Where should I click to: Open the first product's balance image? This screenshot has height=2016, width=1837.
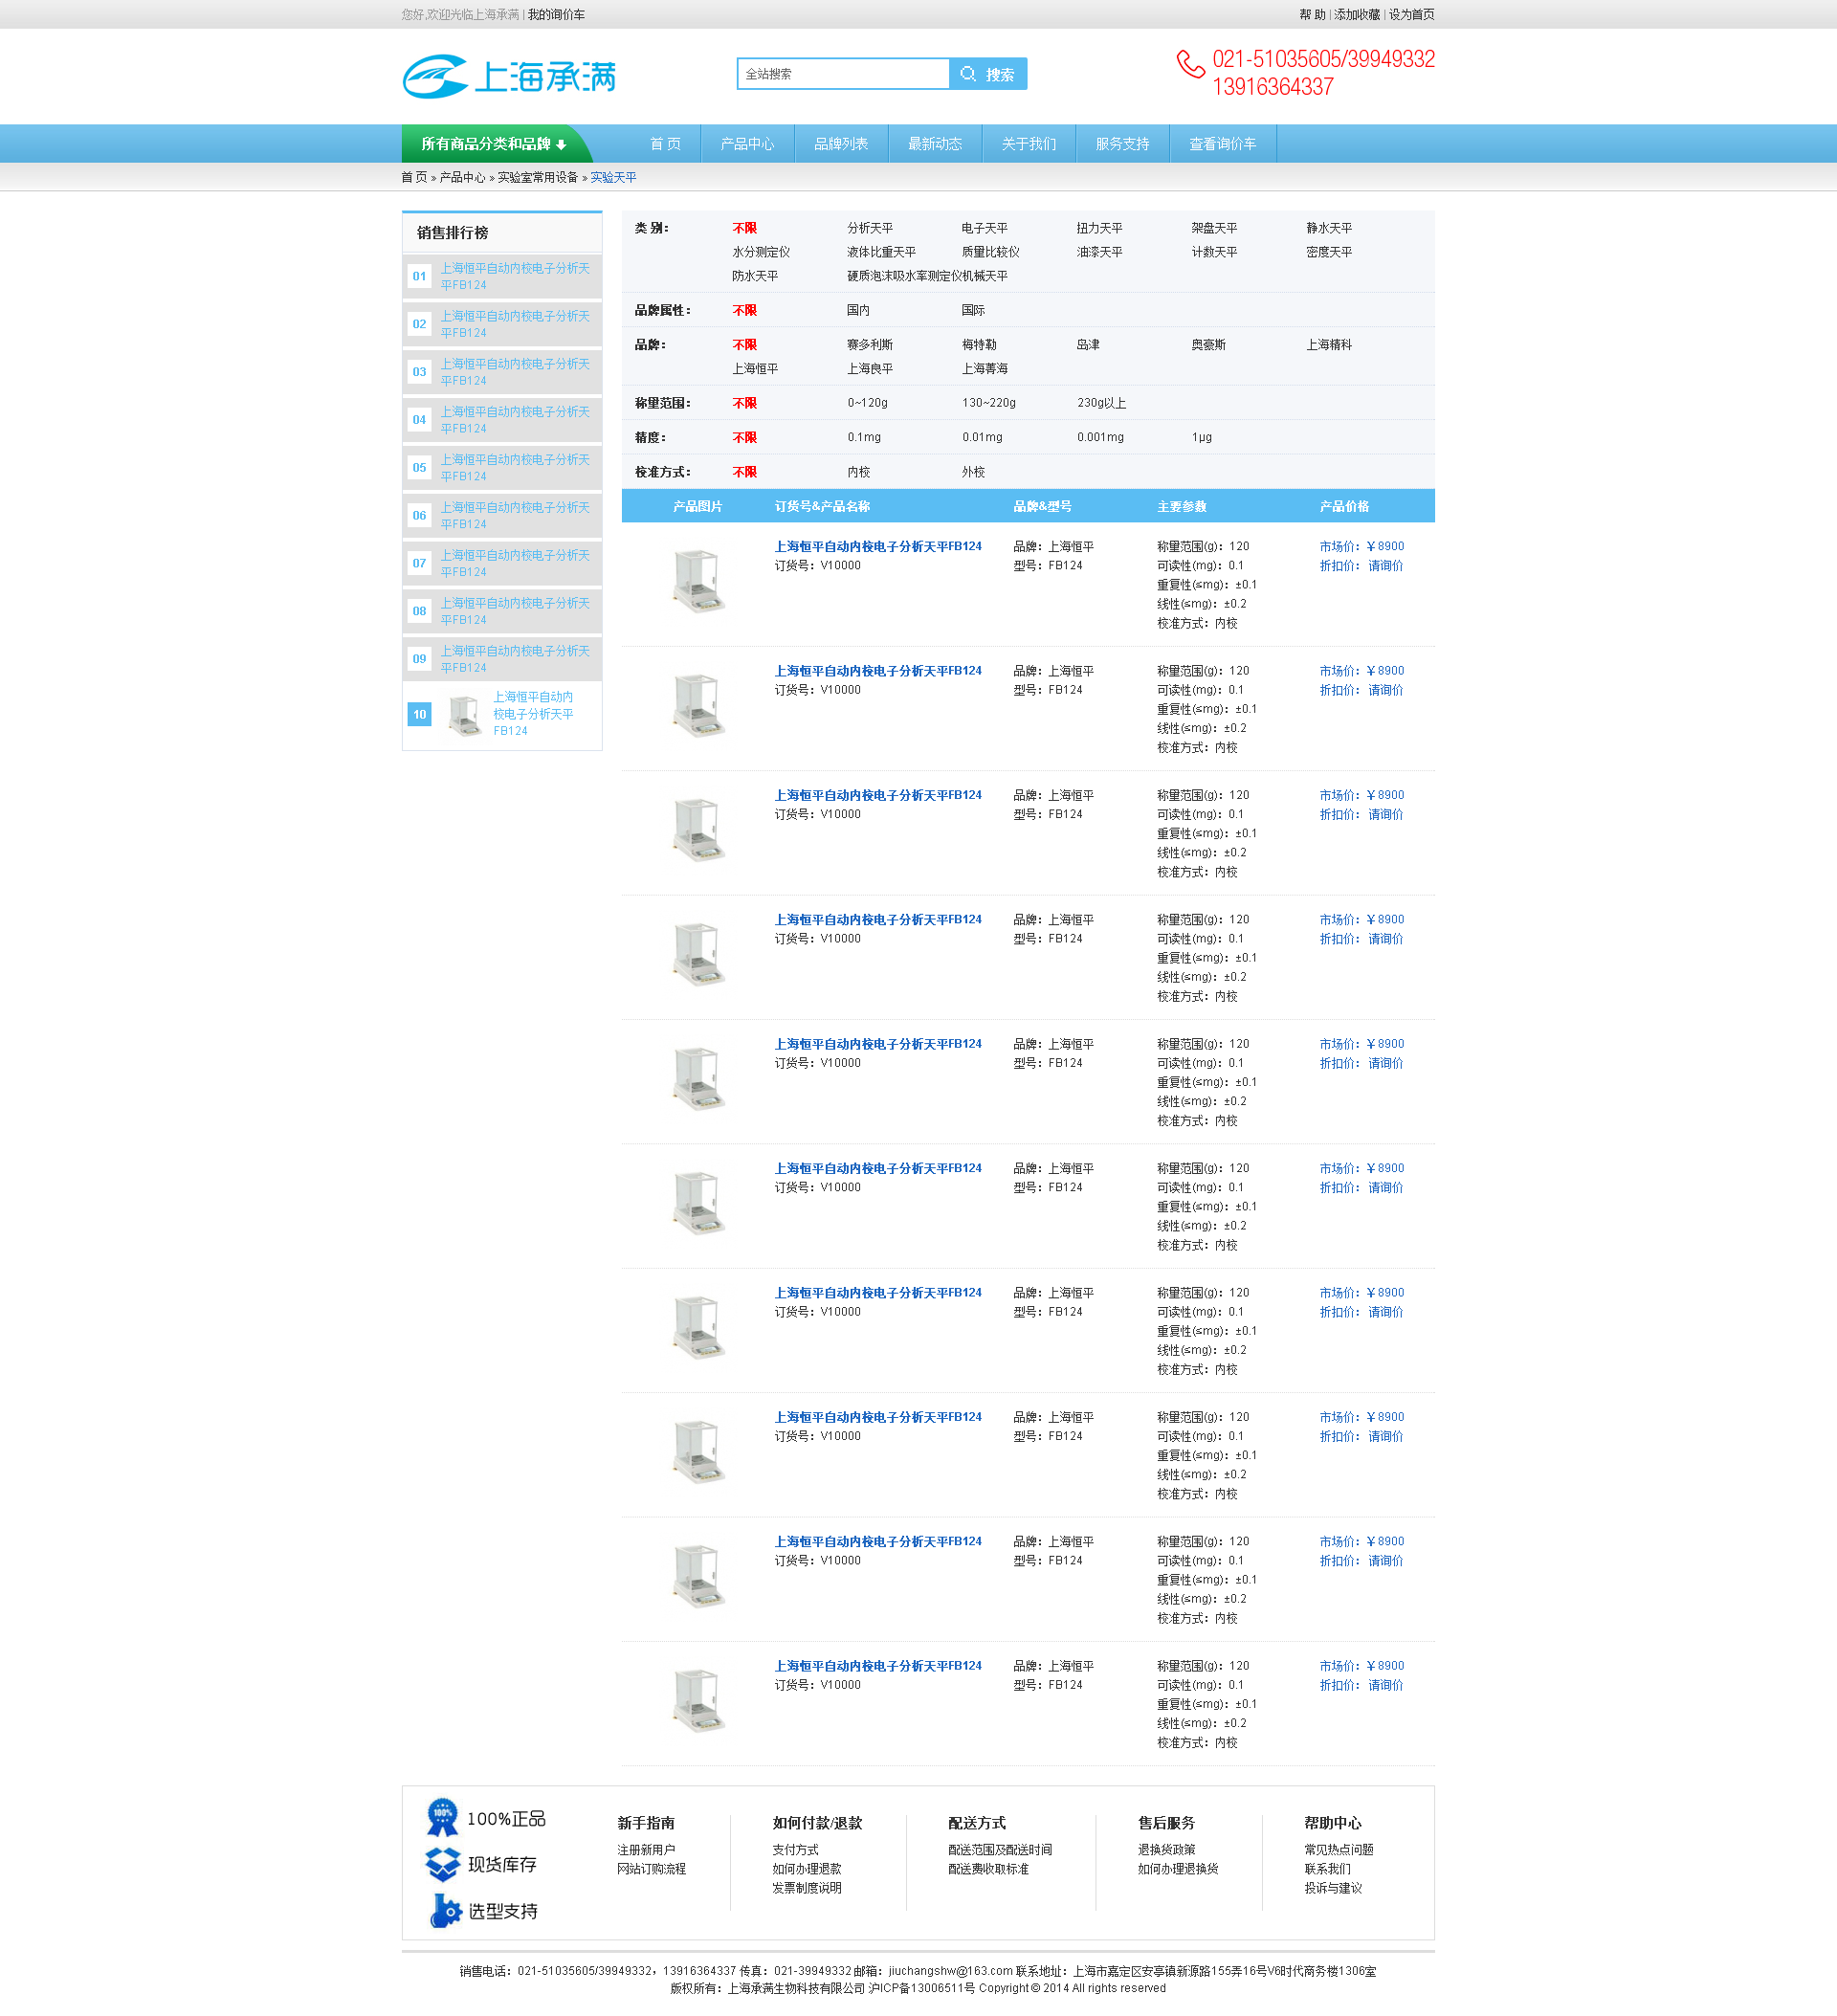(x=697, y=580)
